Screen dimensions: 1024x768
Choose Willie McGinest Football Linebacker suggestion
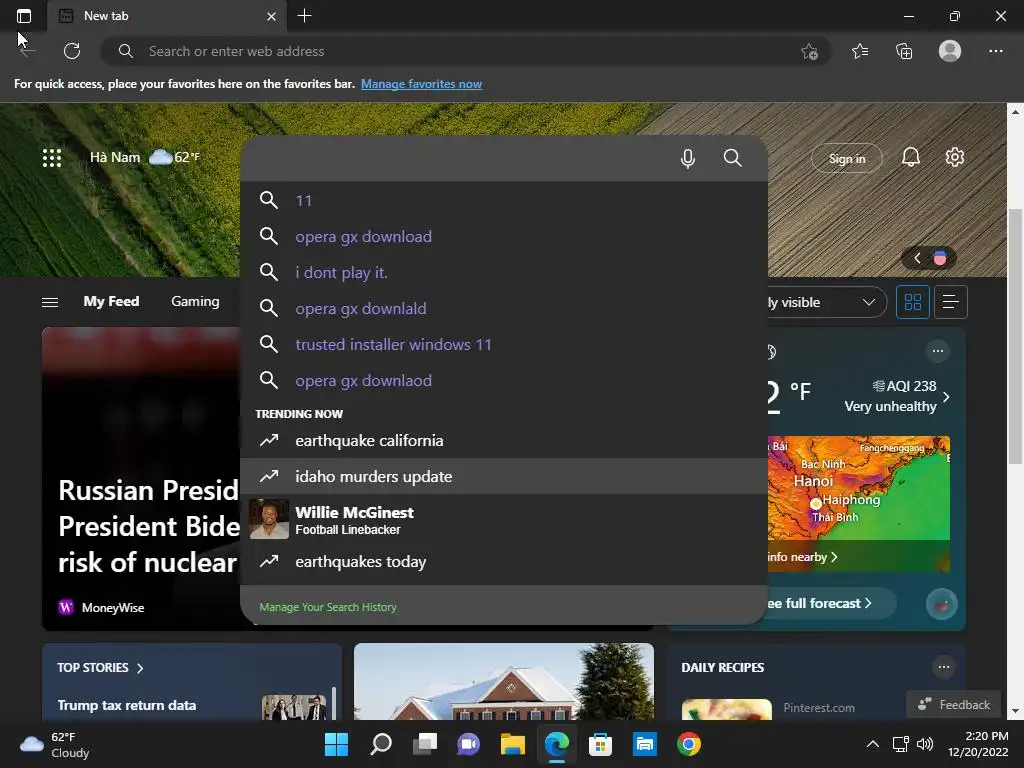click(x=504, y=519)
